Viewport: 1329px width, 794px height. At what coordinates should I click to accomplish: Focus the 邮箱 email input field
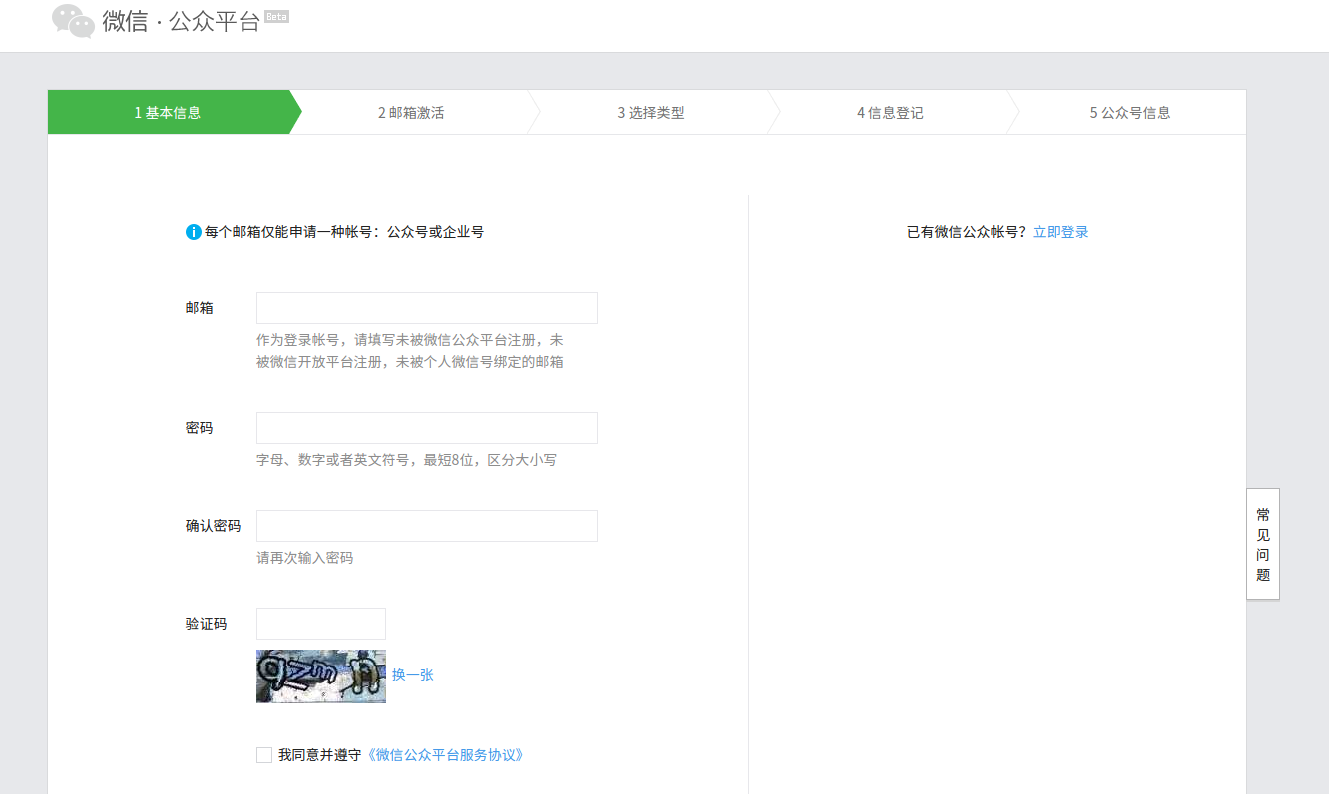click(x=426, y=308)
